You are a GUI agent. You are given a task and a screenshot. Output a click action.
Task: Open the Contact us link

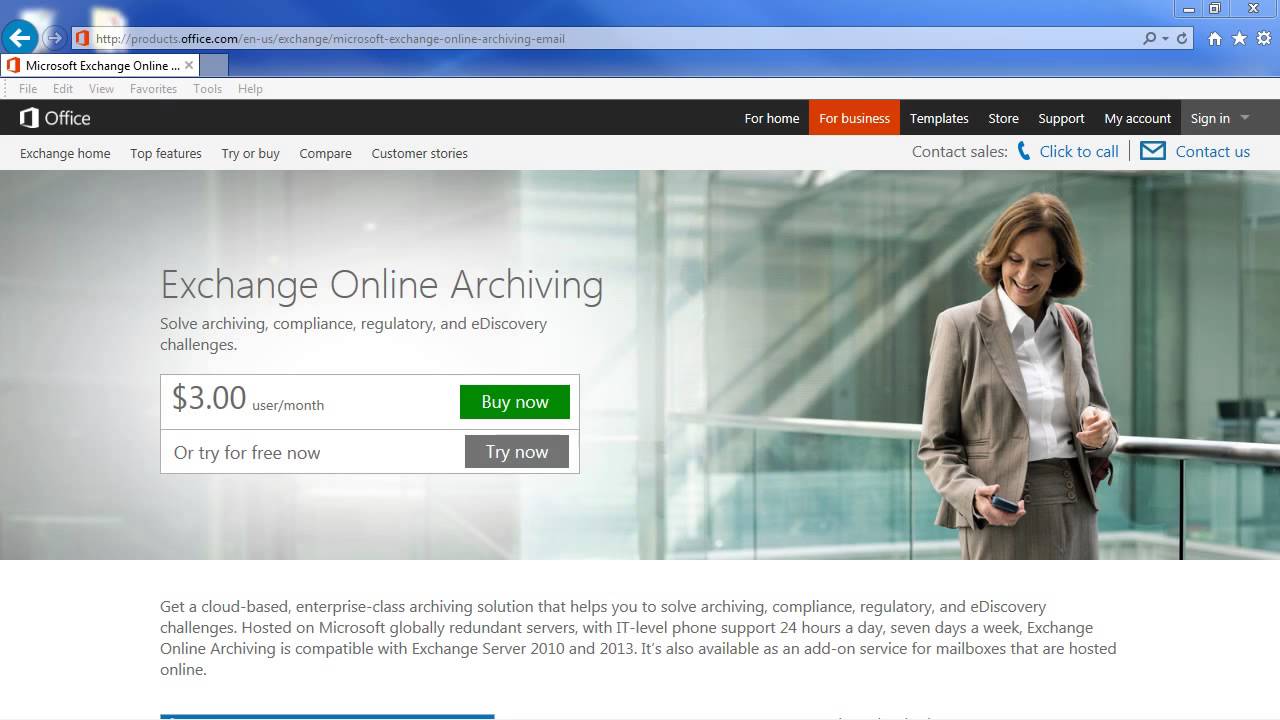click(x=1213, y=152)
